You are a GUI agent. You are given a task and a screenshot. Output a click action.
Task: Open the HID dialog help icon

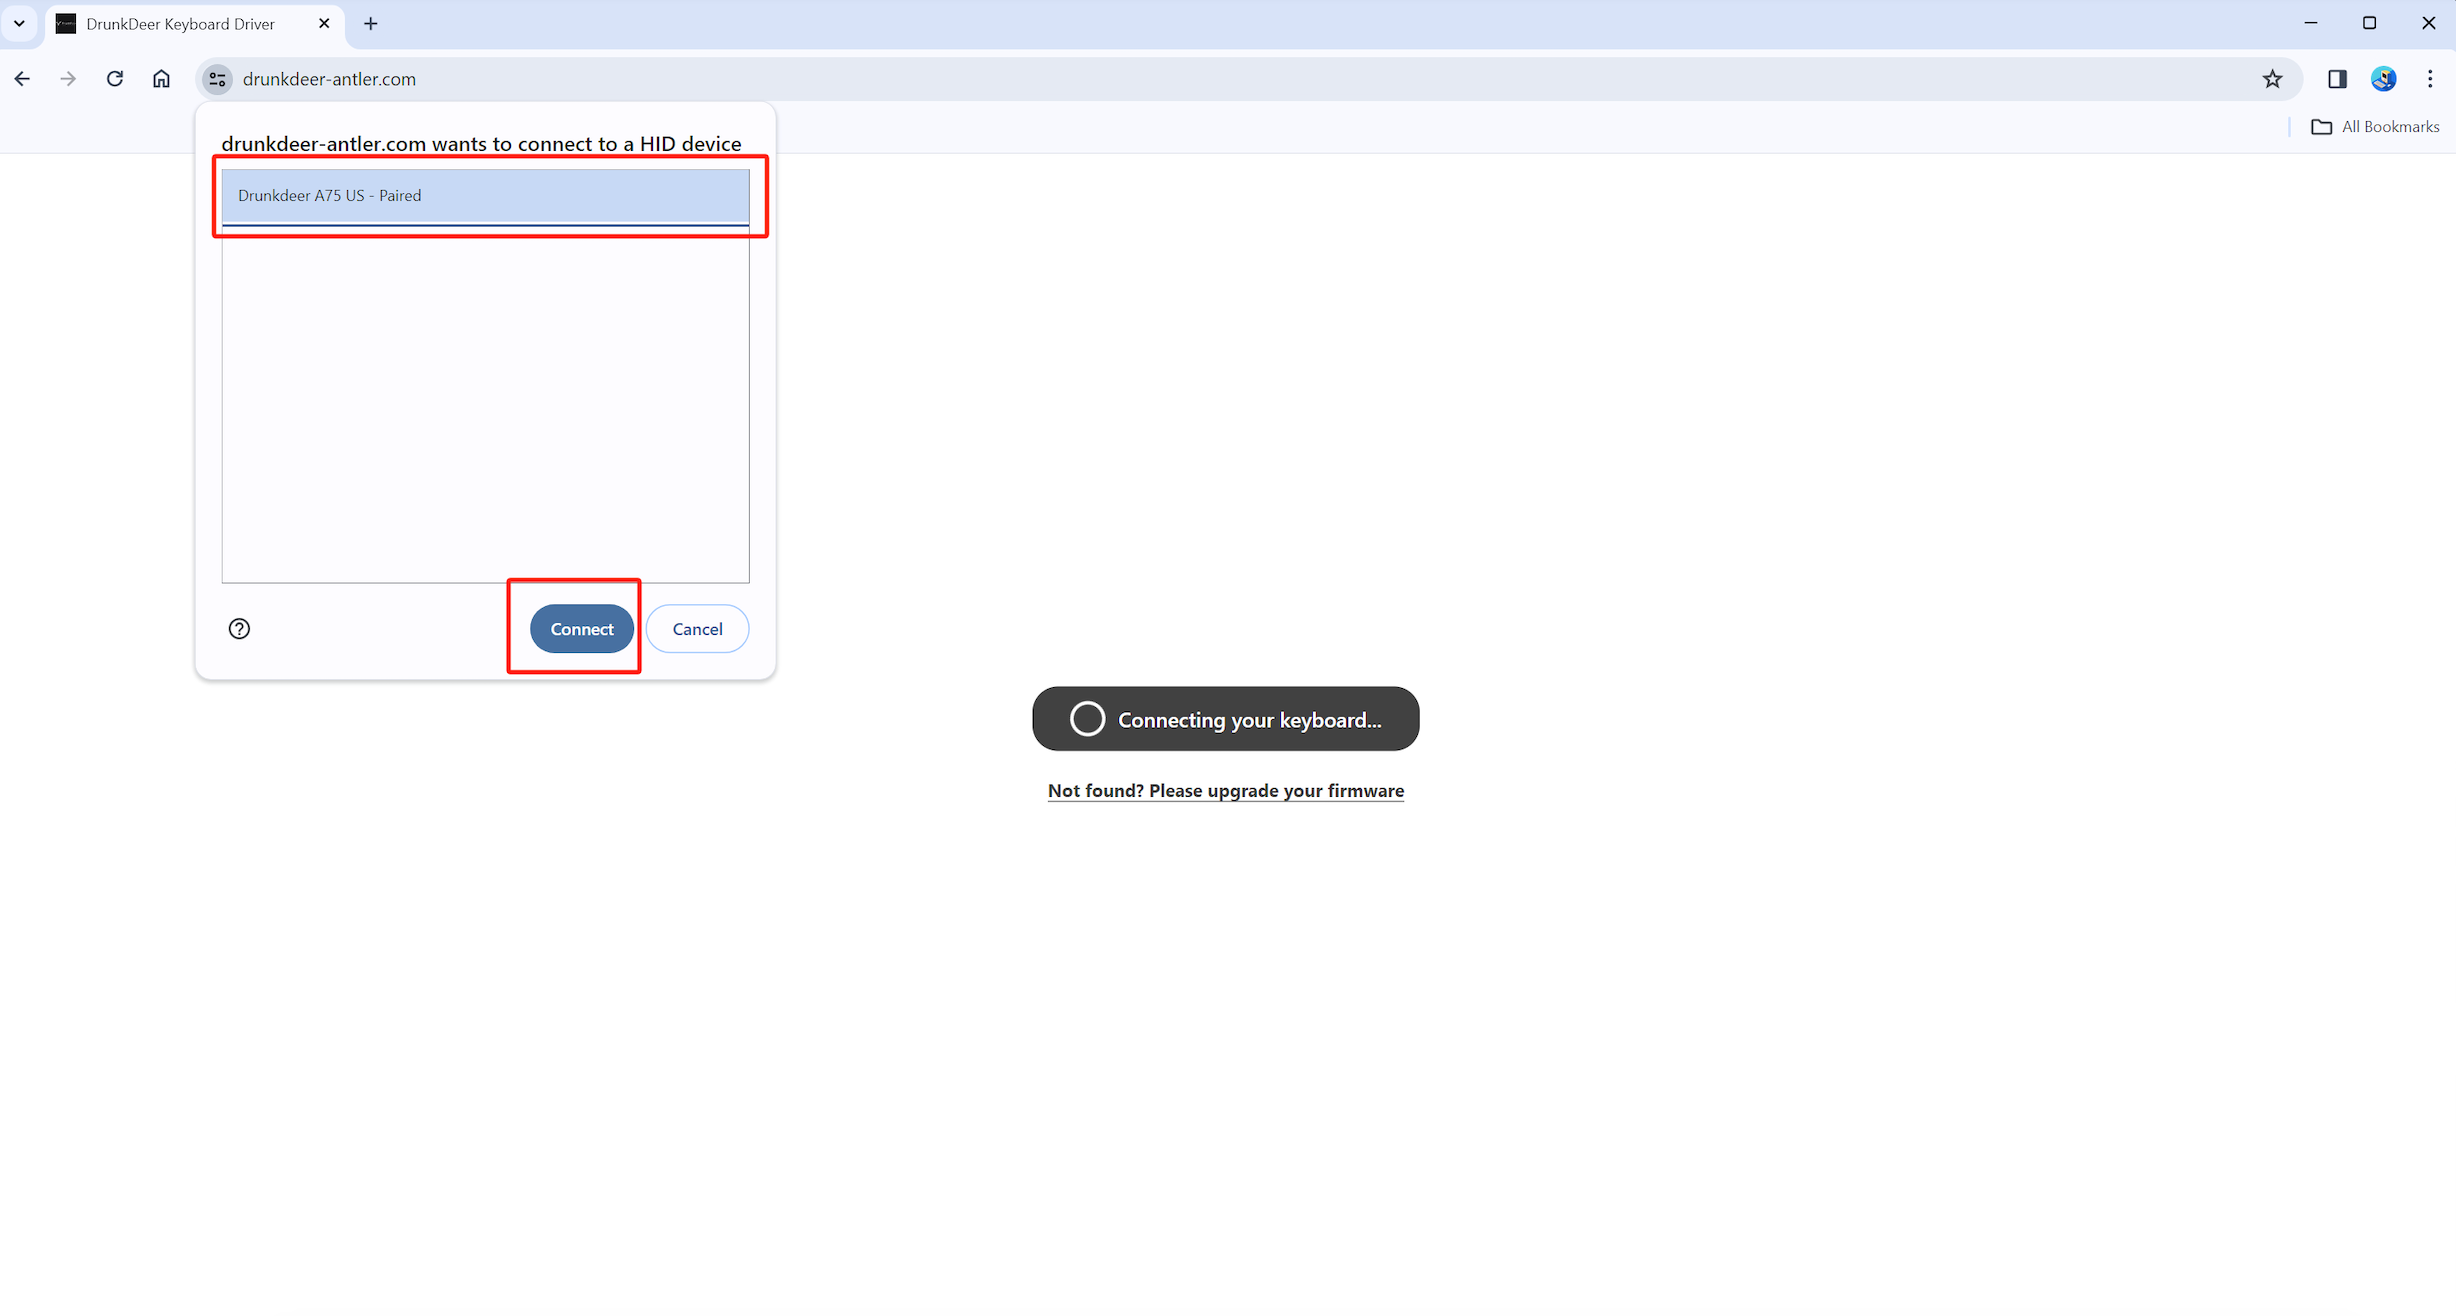(x=239, y=629)
